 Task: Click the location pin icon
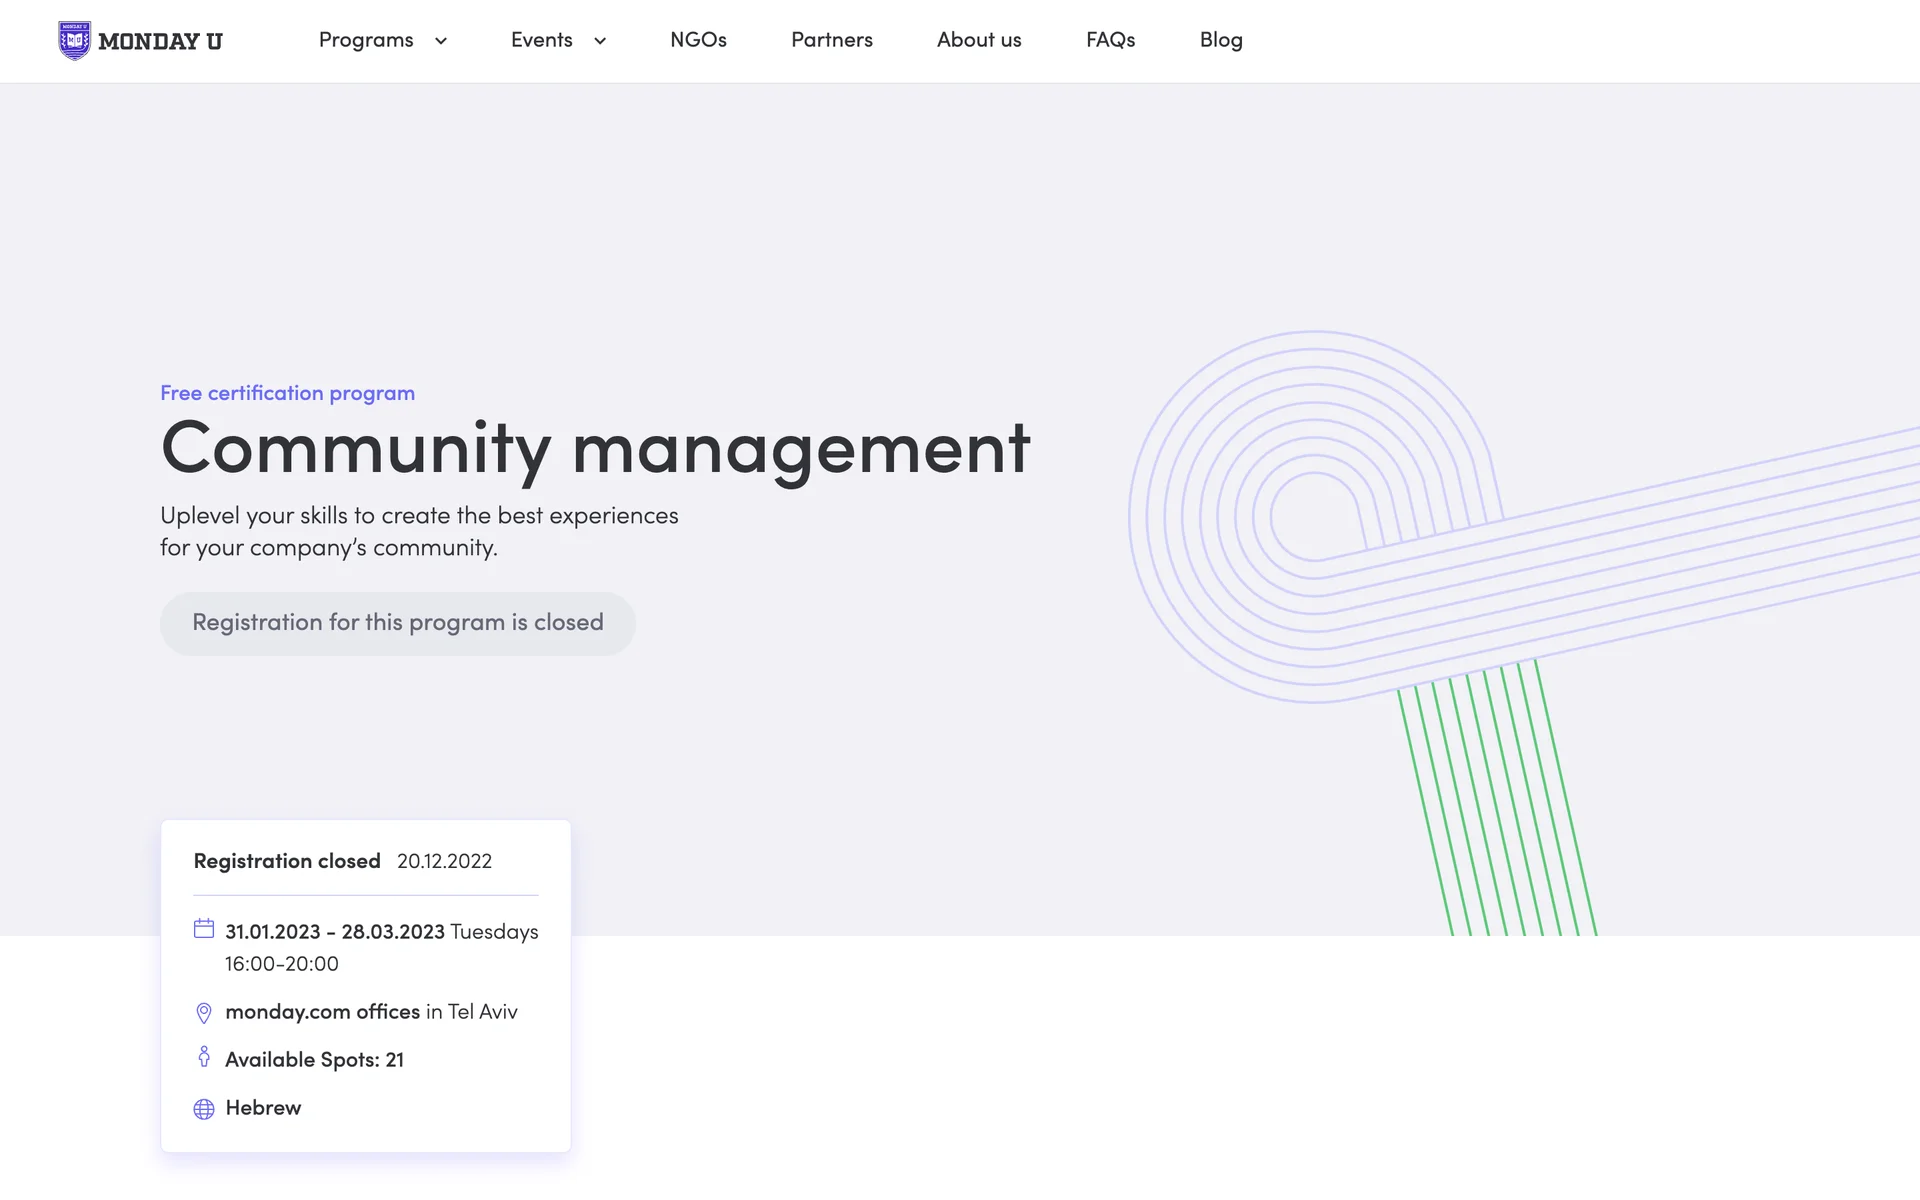coord(204,1013)
